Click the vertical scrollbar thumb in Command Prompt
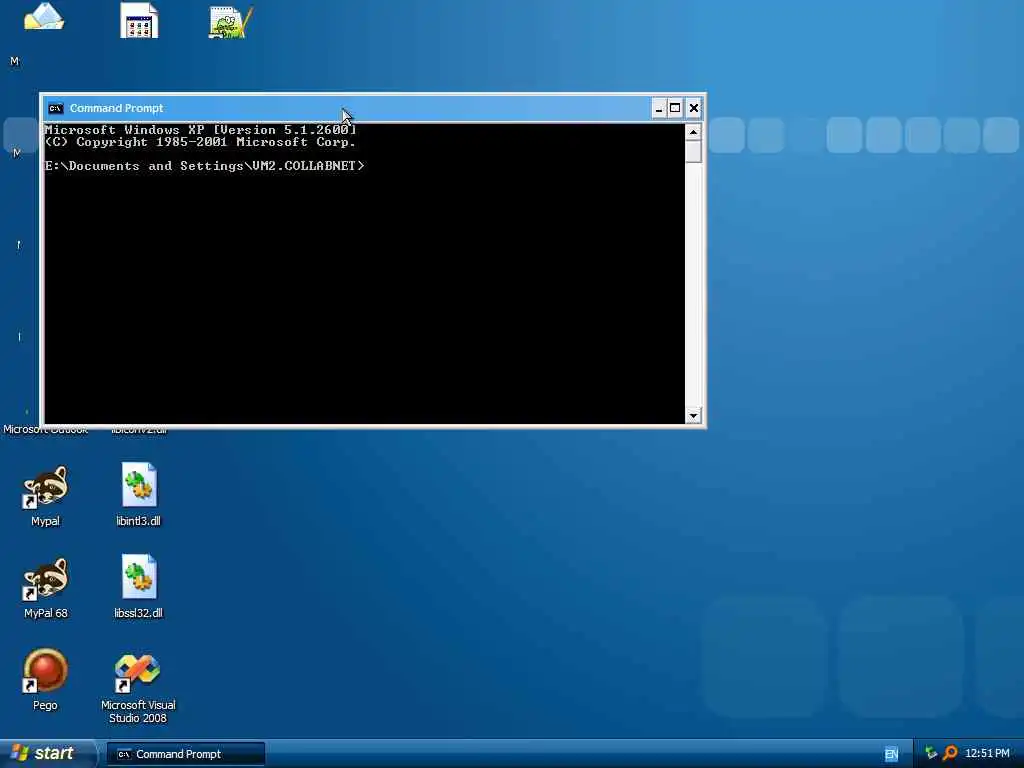Screen dimensions: 1024x768 694,152
